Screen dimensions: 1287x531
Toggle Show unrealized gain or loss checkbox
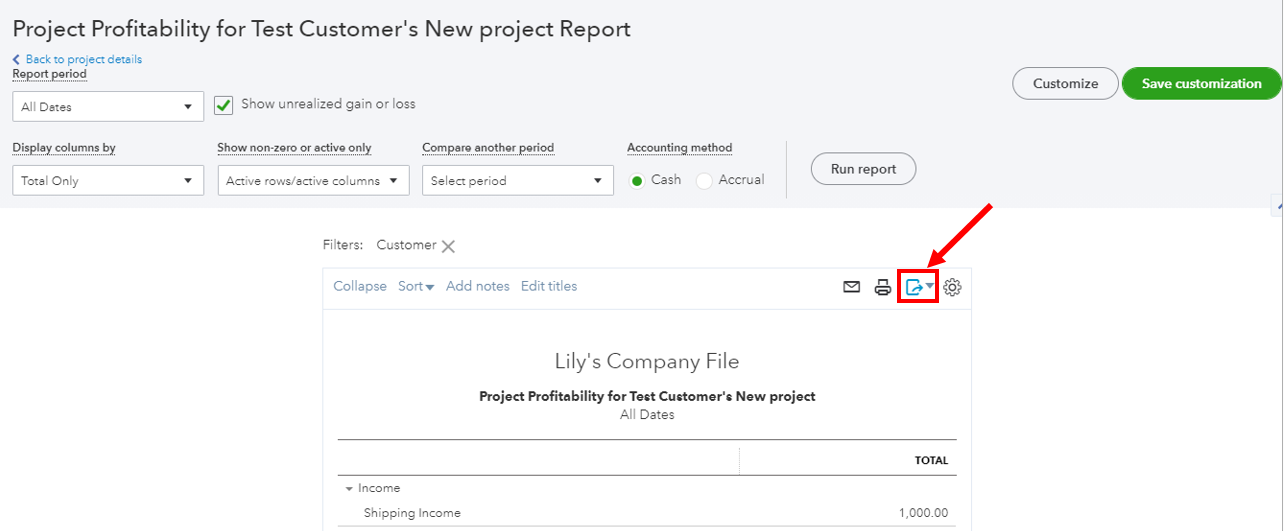pyautogui.click(x=224, y=105)
